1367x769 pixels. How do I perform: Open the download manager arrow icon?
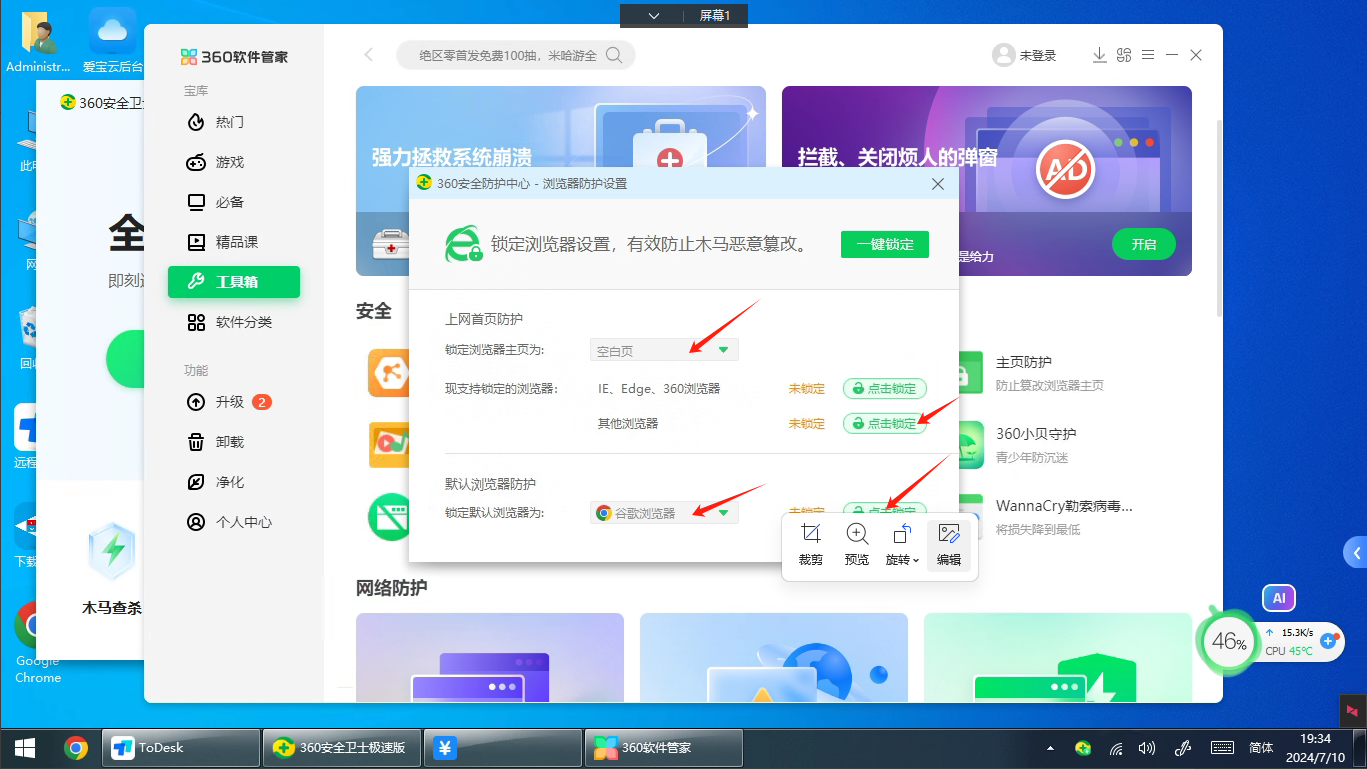1099,55
